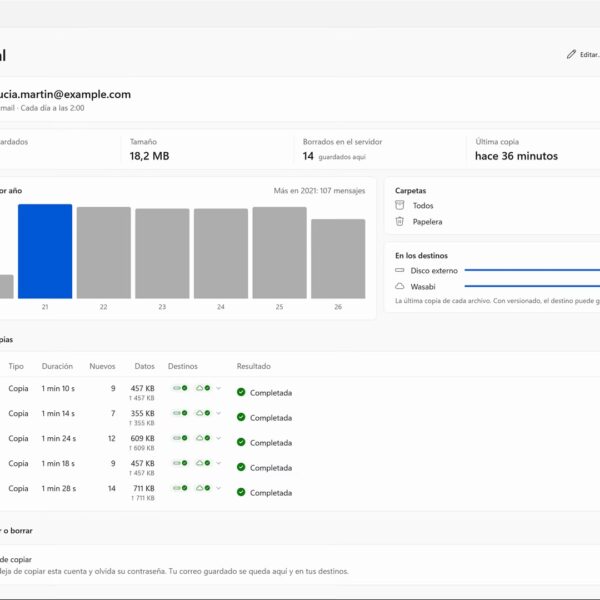600x600 pixels.
Task: Click green Completada check in 1 min 28 s row
Action: pyautogui.click(x=241, y=492)
